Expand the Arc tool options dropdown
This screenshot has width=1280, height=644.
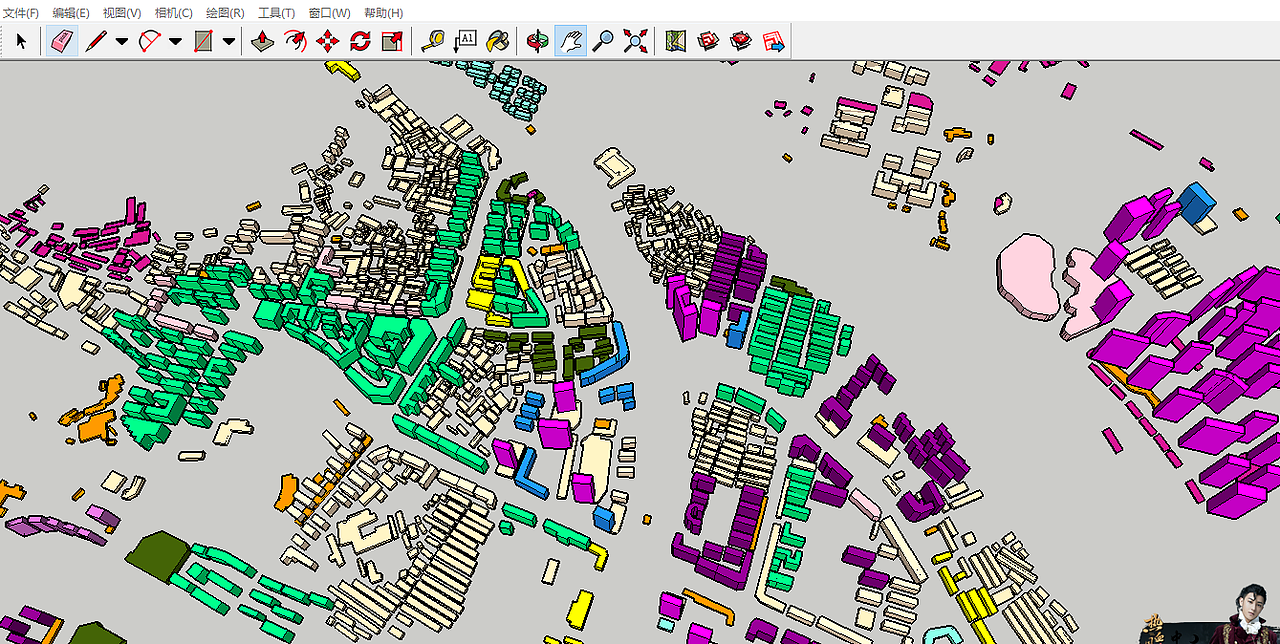pos(175,41)
